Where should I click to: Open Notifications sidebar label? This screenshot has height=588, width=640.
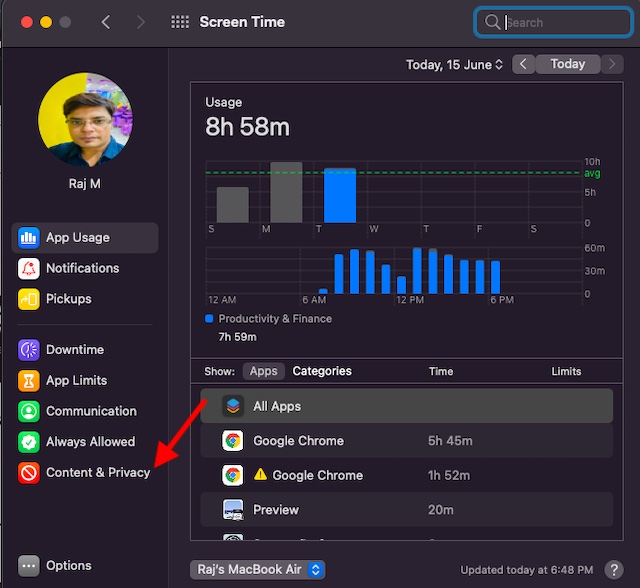pos(83,268)
